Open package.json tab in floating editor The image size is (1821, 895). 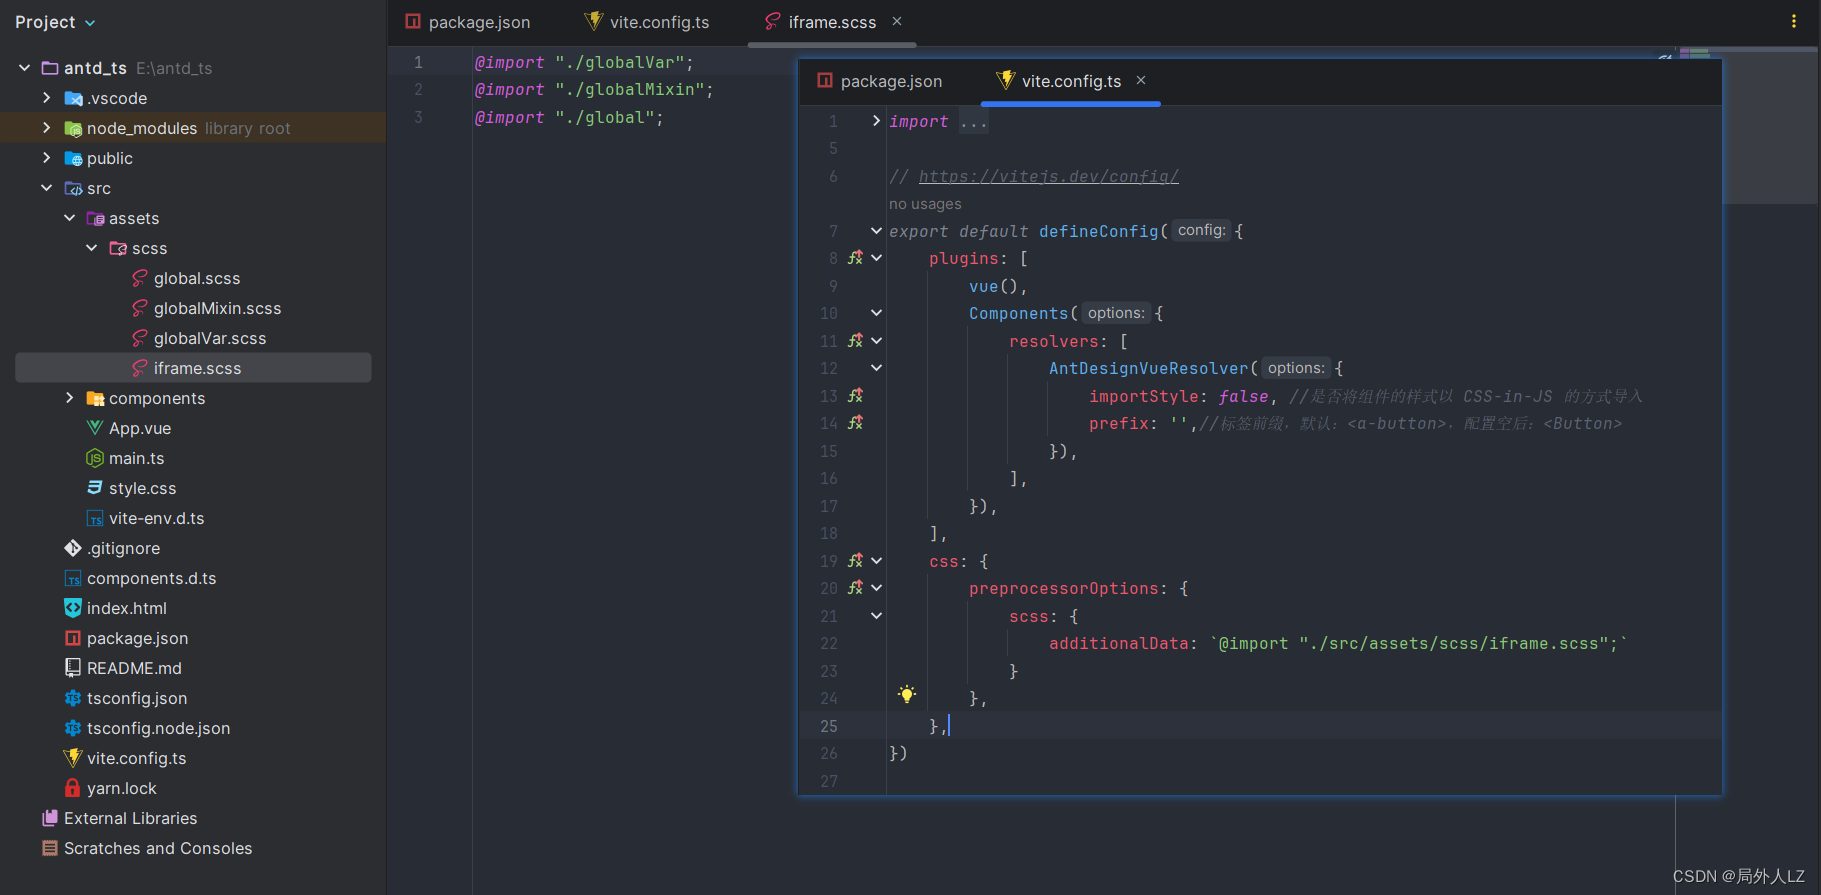click(x=880, y=81)
